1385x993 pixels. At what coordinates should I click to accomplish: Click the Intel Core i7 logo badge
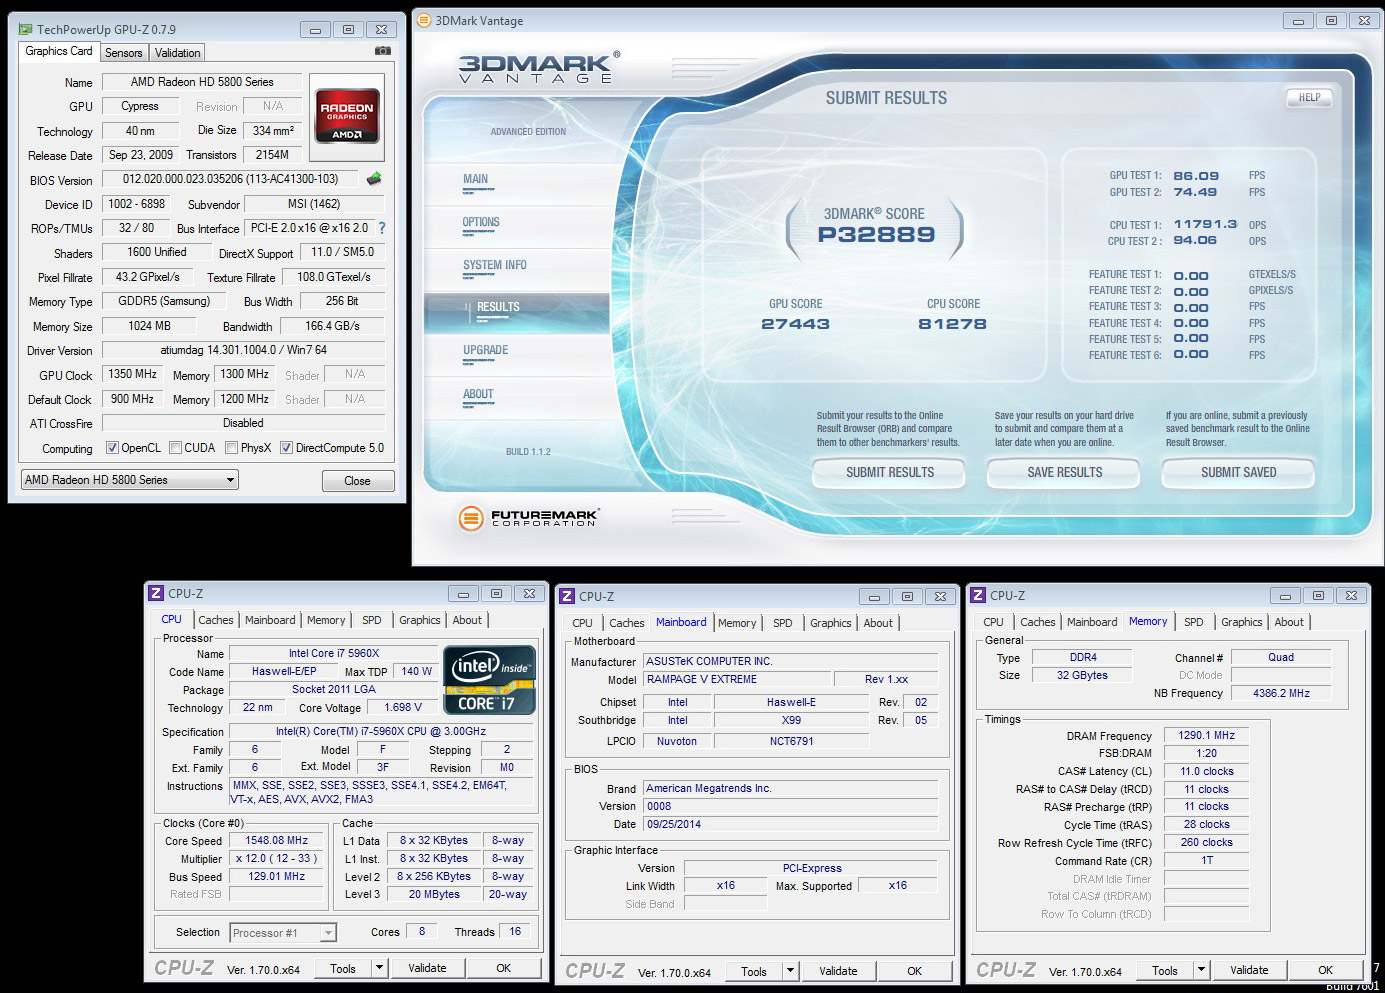[489, 681]
